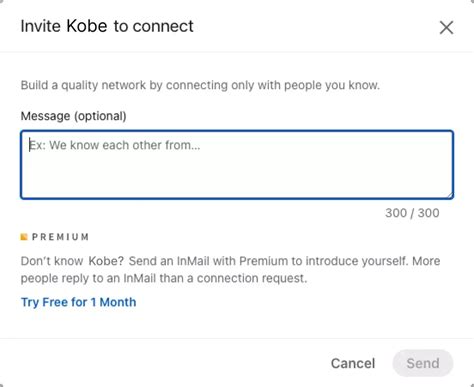Focus the Message text area
The height and width of the screenshot is (387, 474).
[237, 165]
